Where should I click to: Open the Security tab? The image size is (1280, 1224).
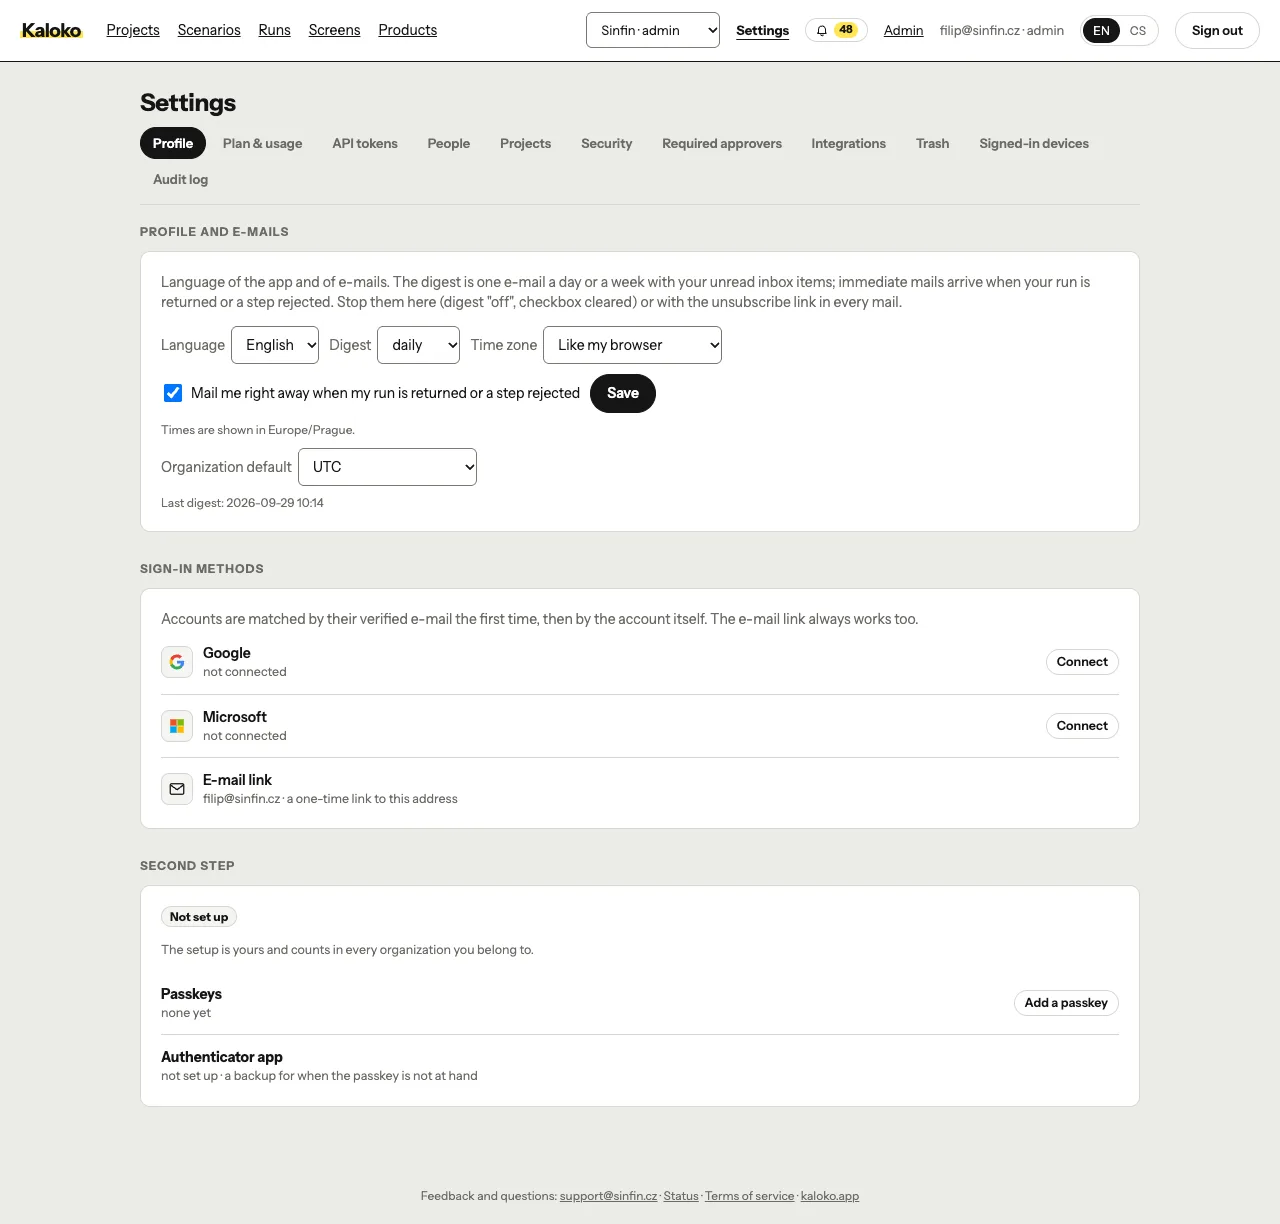607,144
